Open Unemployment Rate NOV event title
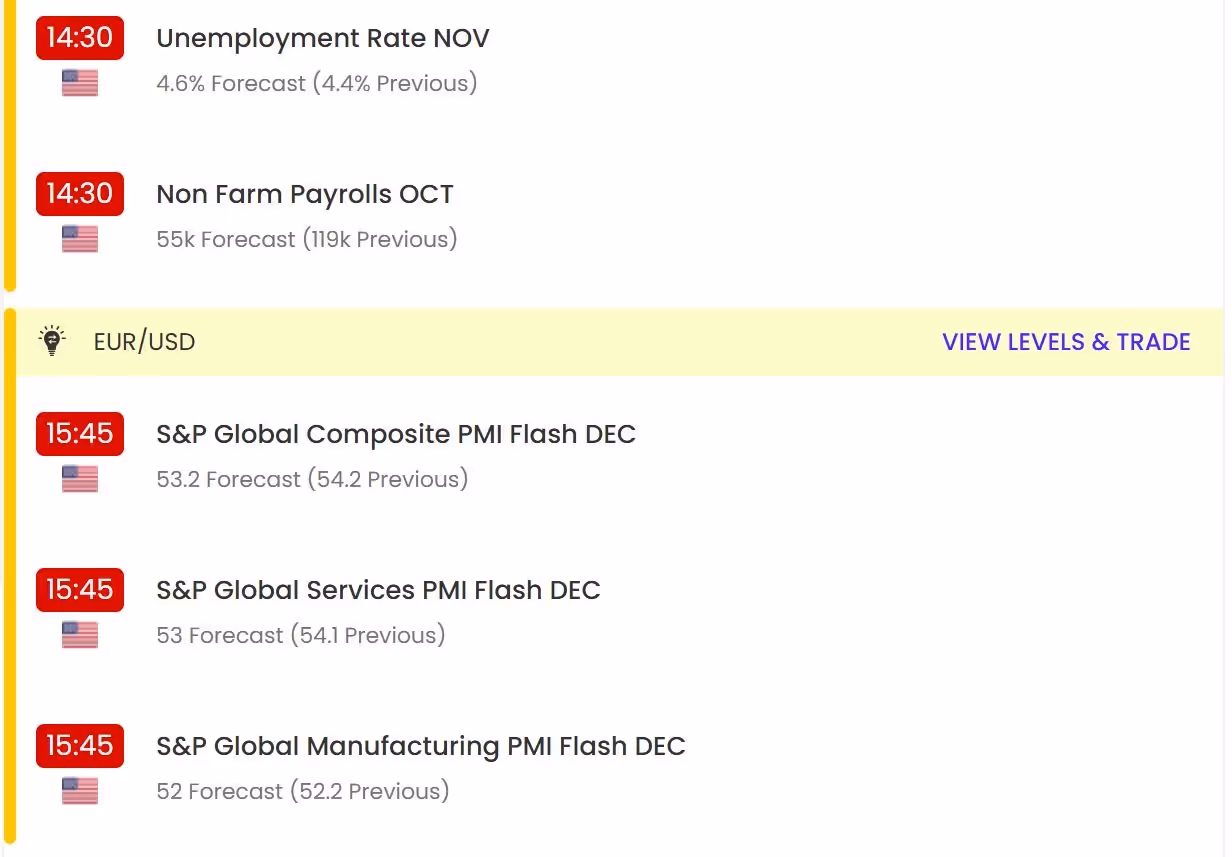 coord(323,39)
